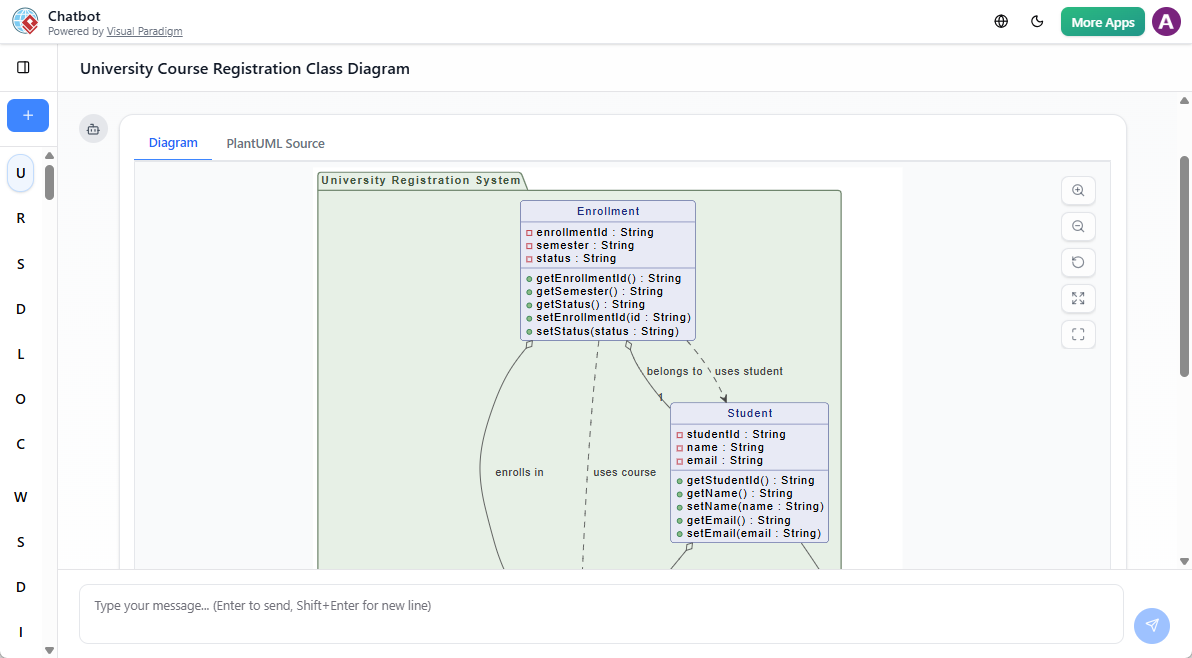
Task: Open the user avatar A menu
Action: coord(1166,21)
